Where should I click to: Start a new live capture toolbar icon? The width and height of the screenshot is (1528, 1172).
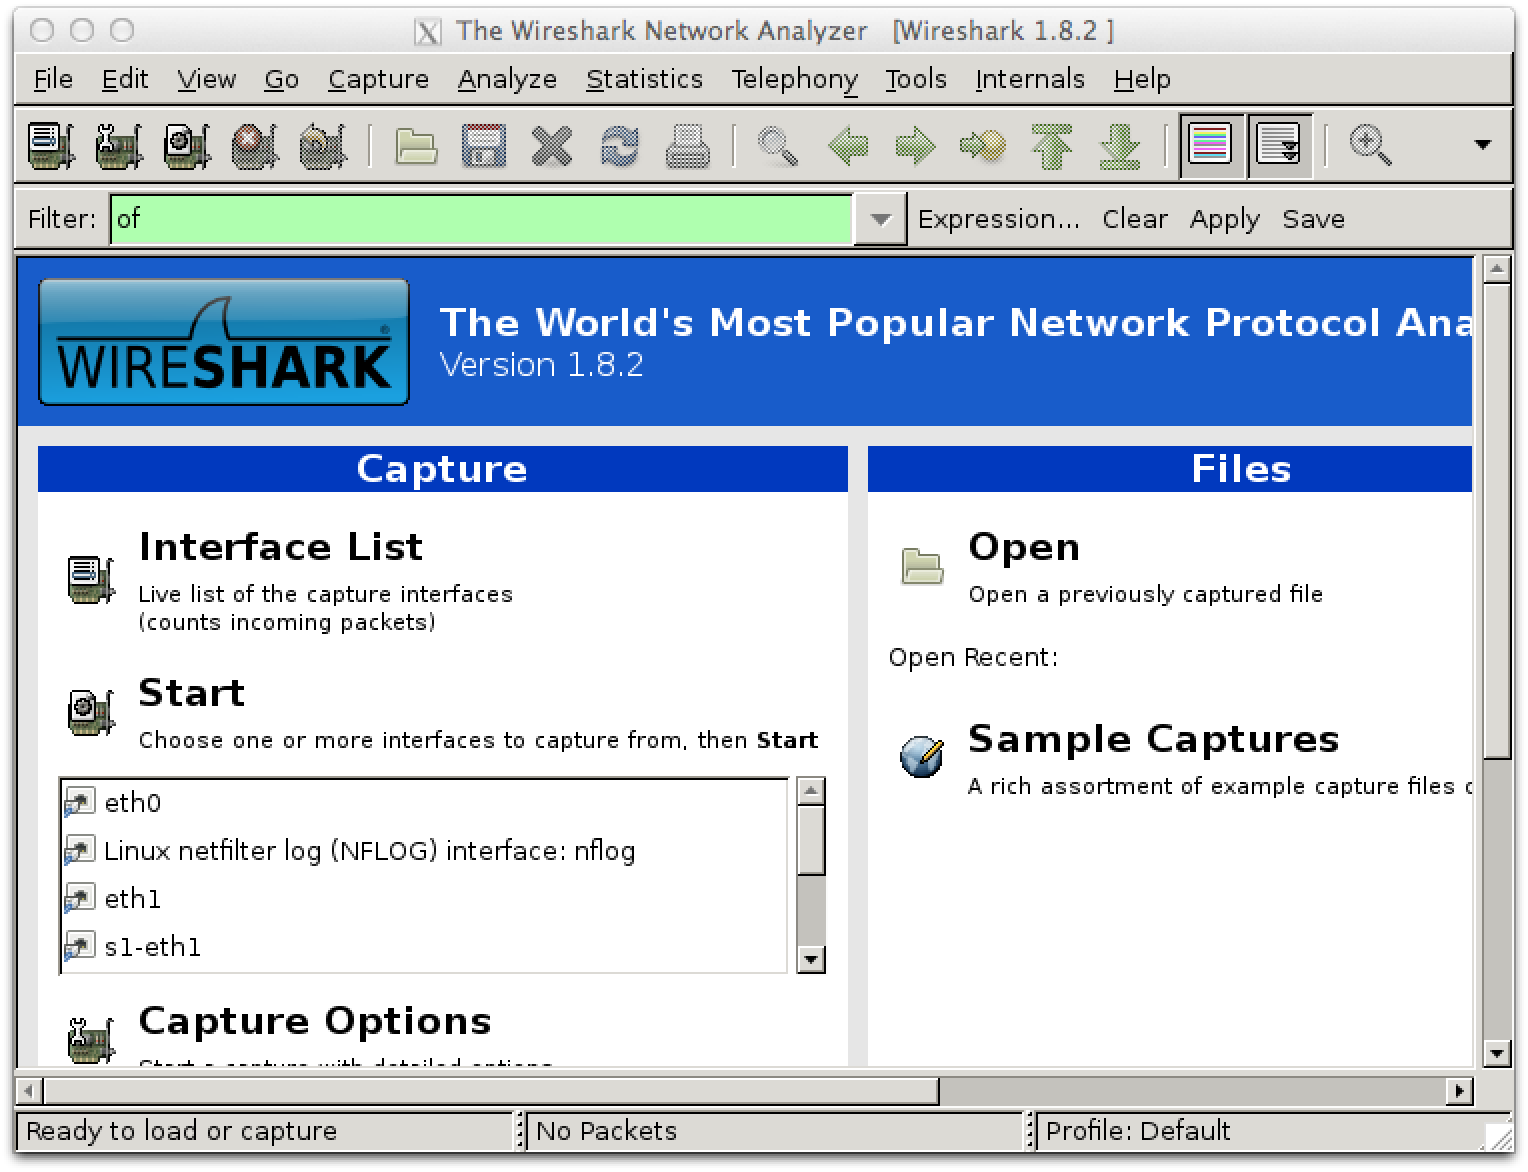[x=187, y=146]
